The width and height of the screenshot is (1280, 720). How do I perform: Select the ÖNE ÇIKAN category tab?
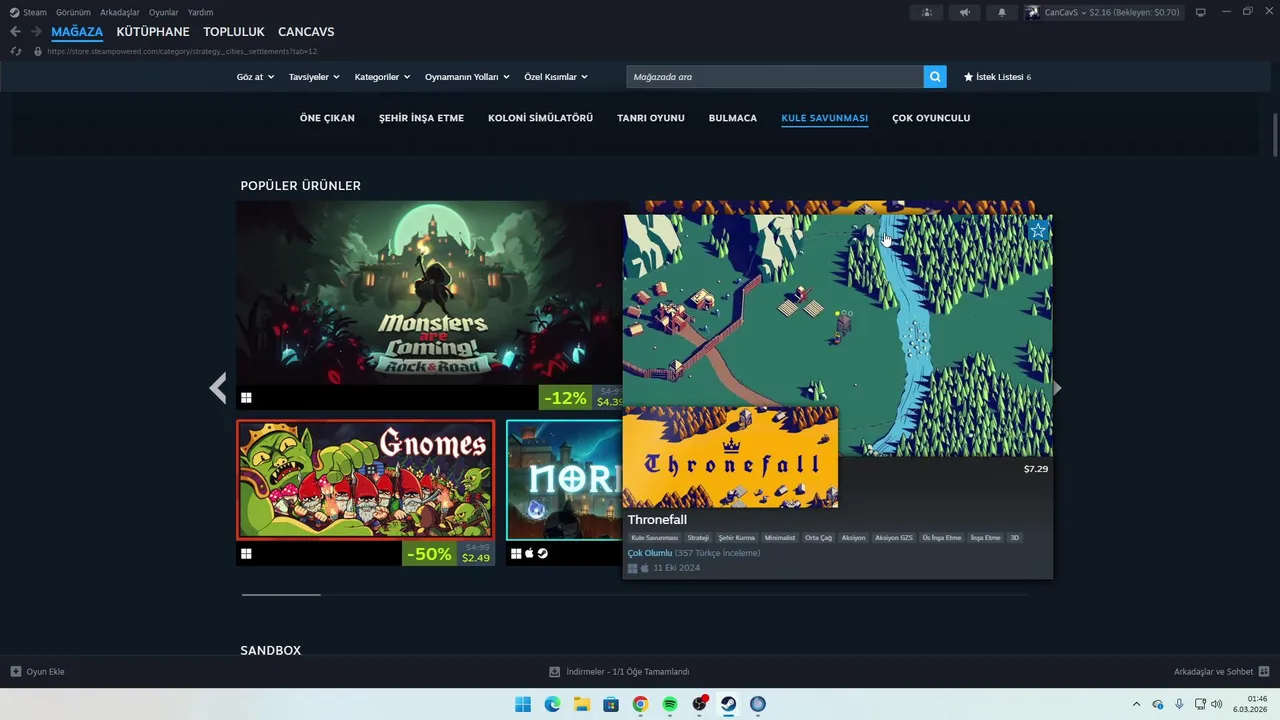327,118
